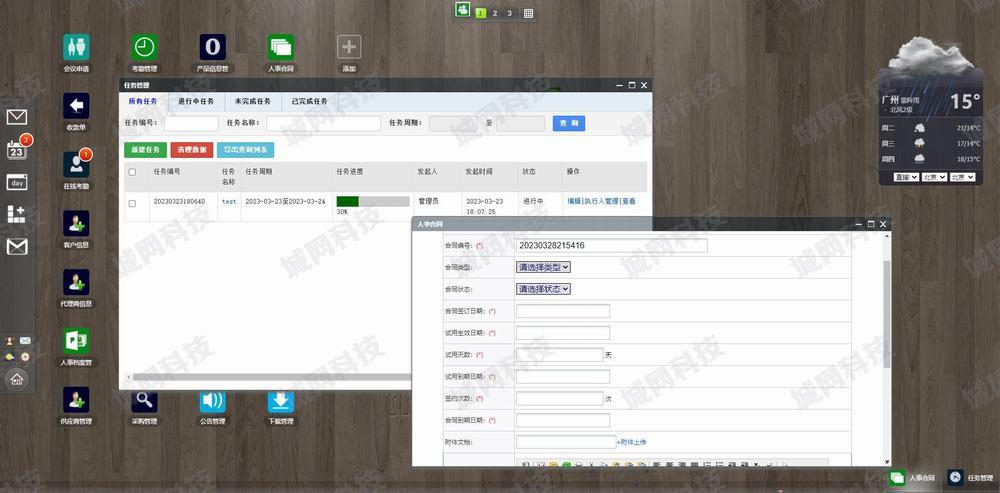Click the small clock icon in sidebar
This screenshot has width=1000, height=493.
click(x=25, y=357)
